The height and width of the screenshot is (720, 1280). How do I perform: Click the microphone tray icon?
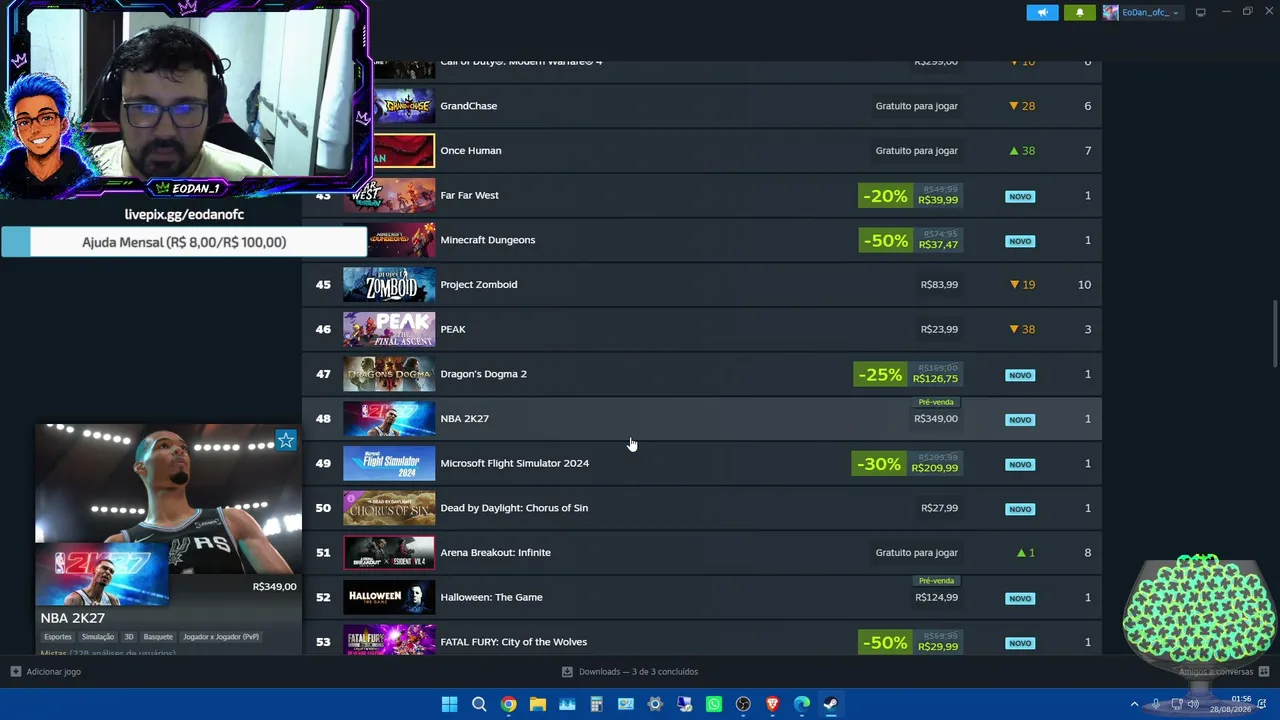(1156, 704)
